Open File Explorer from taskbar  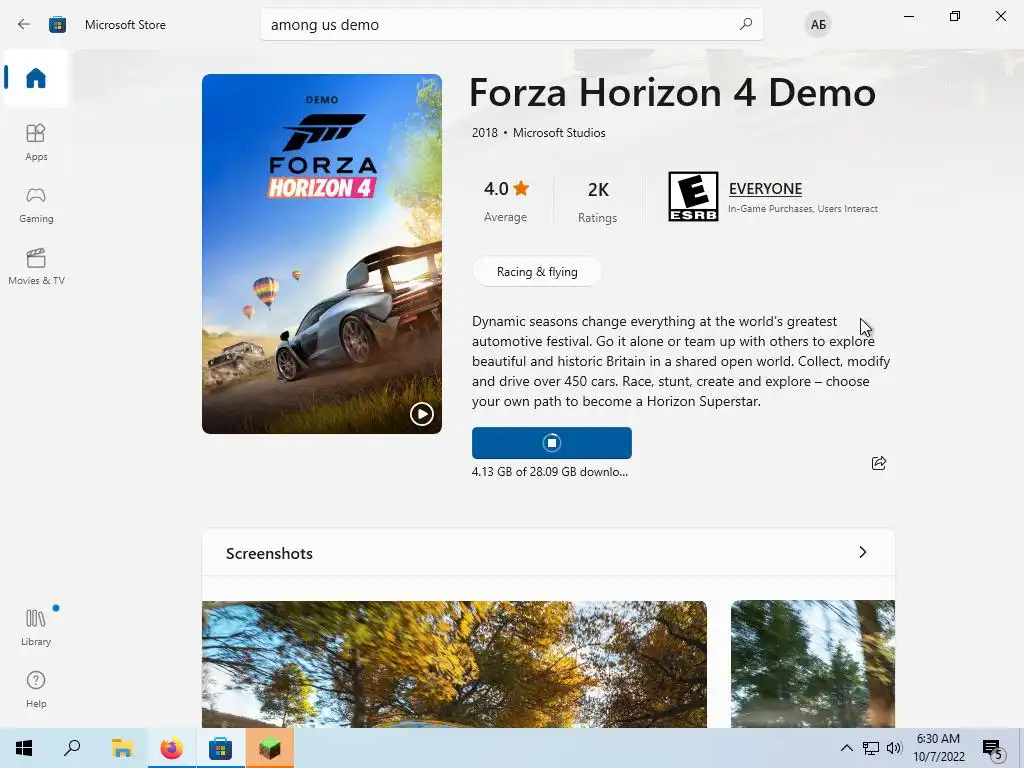pos(122,748)
